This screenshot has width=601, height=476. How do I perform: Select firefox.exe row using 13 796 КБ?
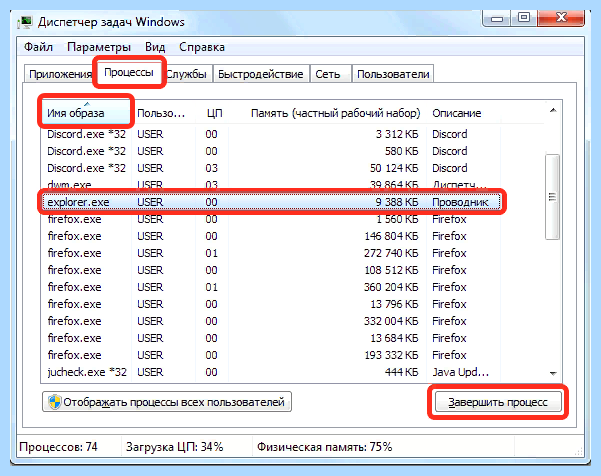tap(271, 304)
